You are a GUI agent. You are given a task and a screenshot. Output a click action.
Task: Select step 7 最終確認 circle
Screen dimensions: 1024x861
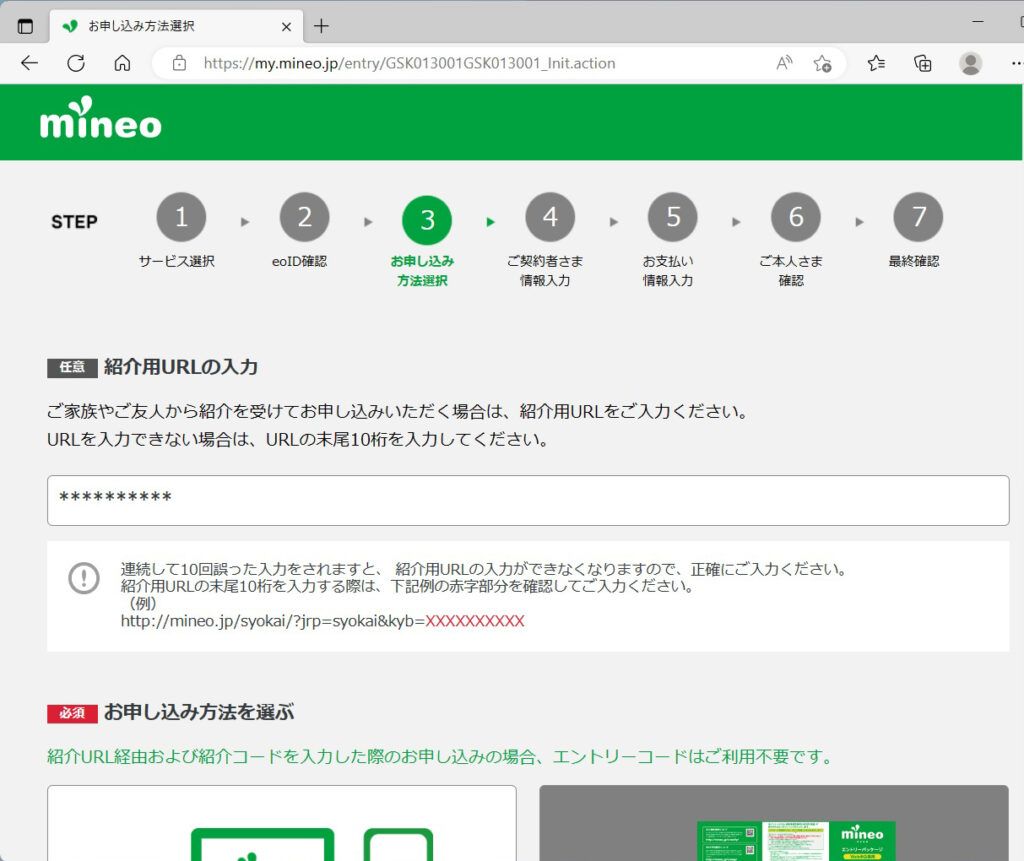click(x=918, y=217)
